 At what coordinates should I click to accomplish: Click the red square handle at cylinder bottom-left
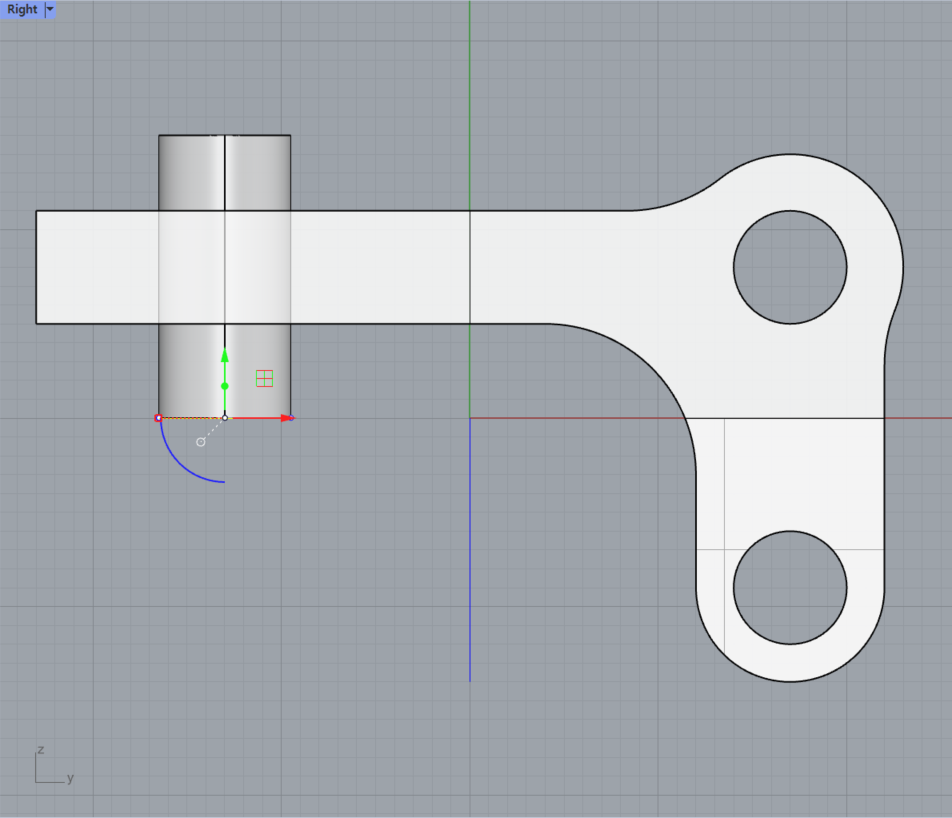[x=158, y=418]
